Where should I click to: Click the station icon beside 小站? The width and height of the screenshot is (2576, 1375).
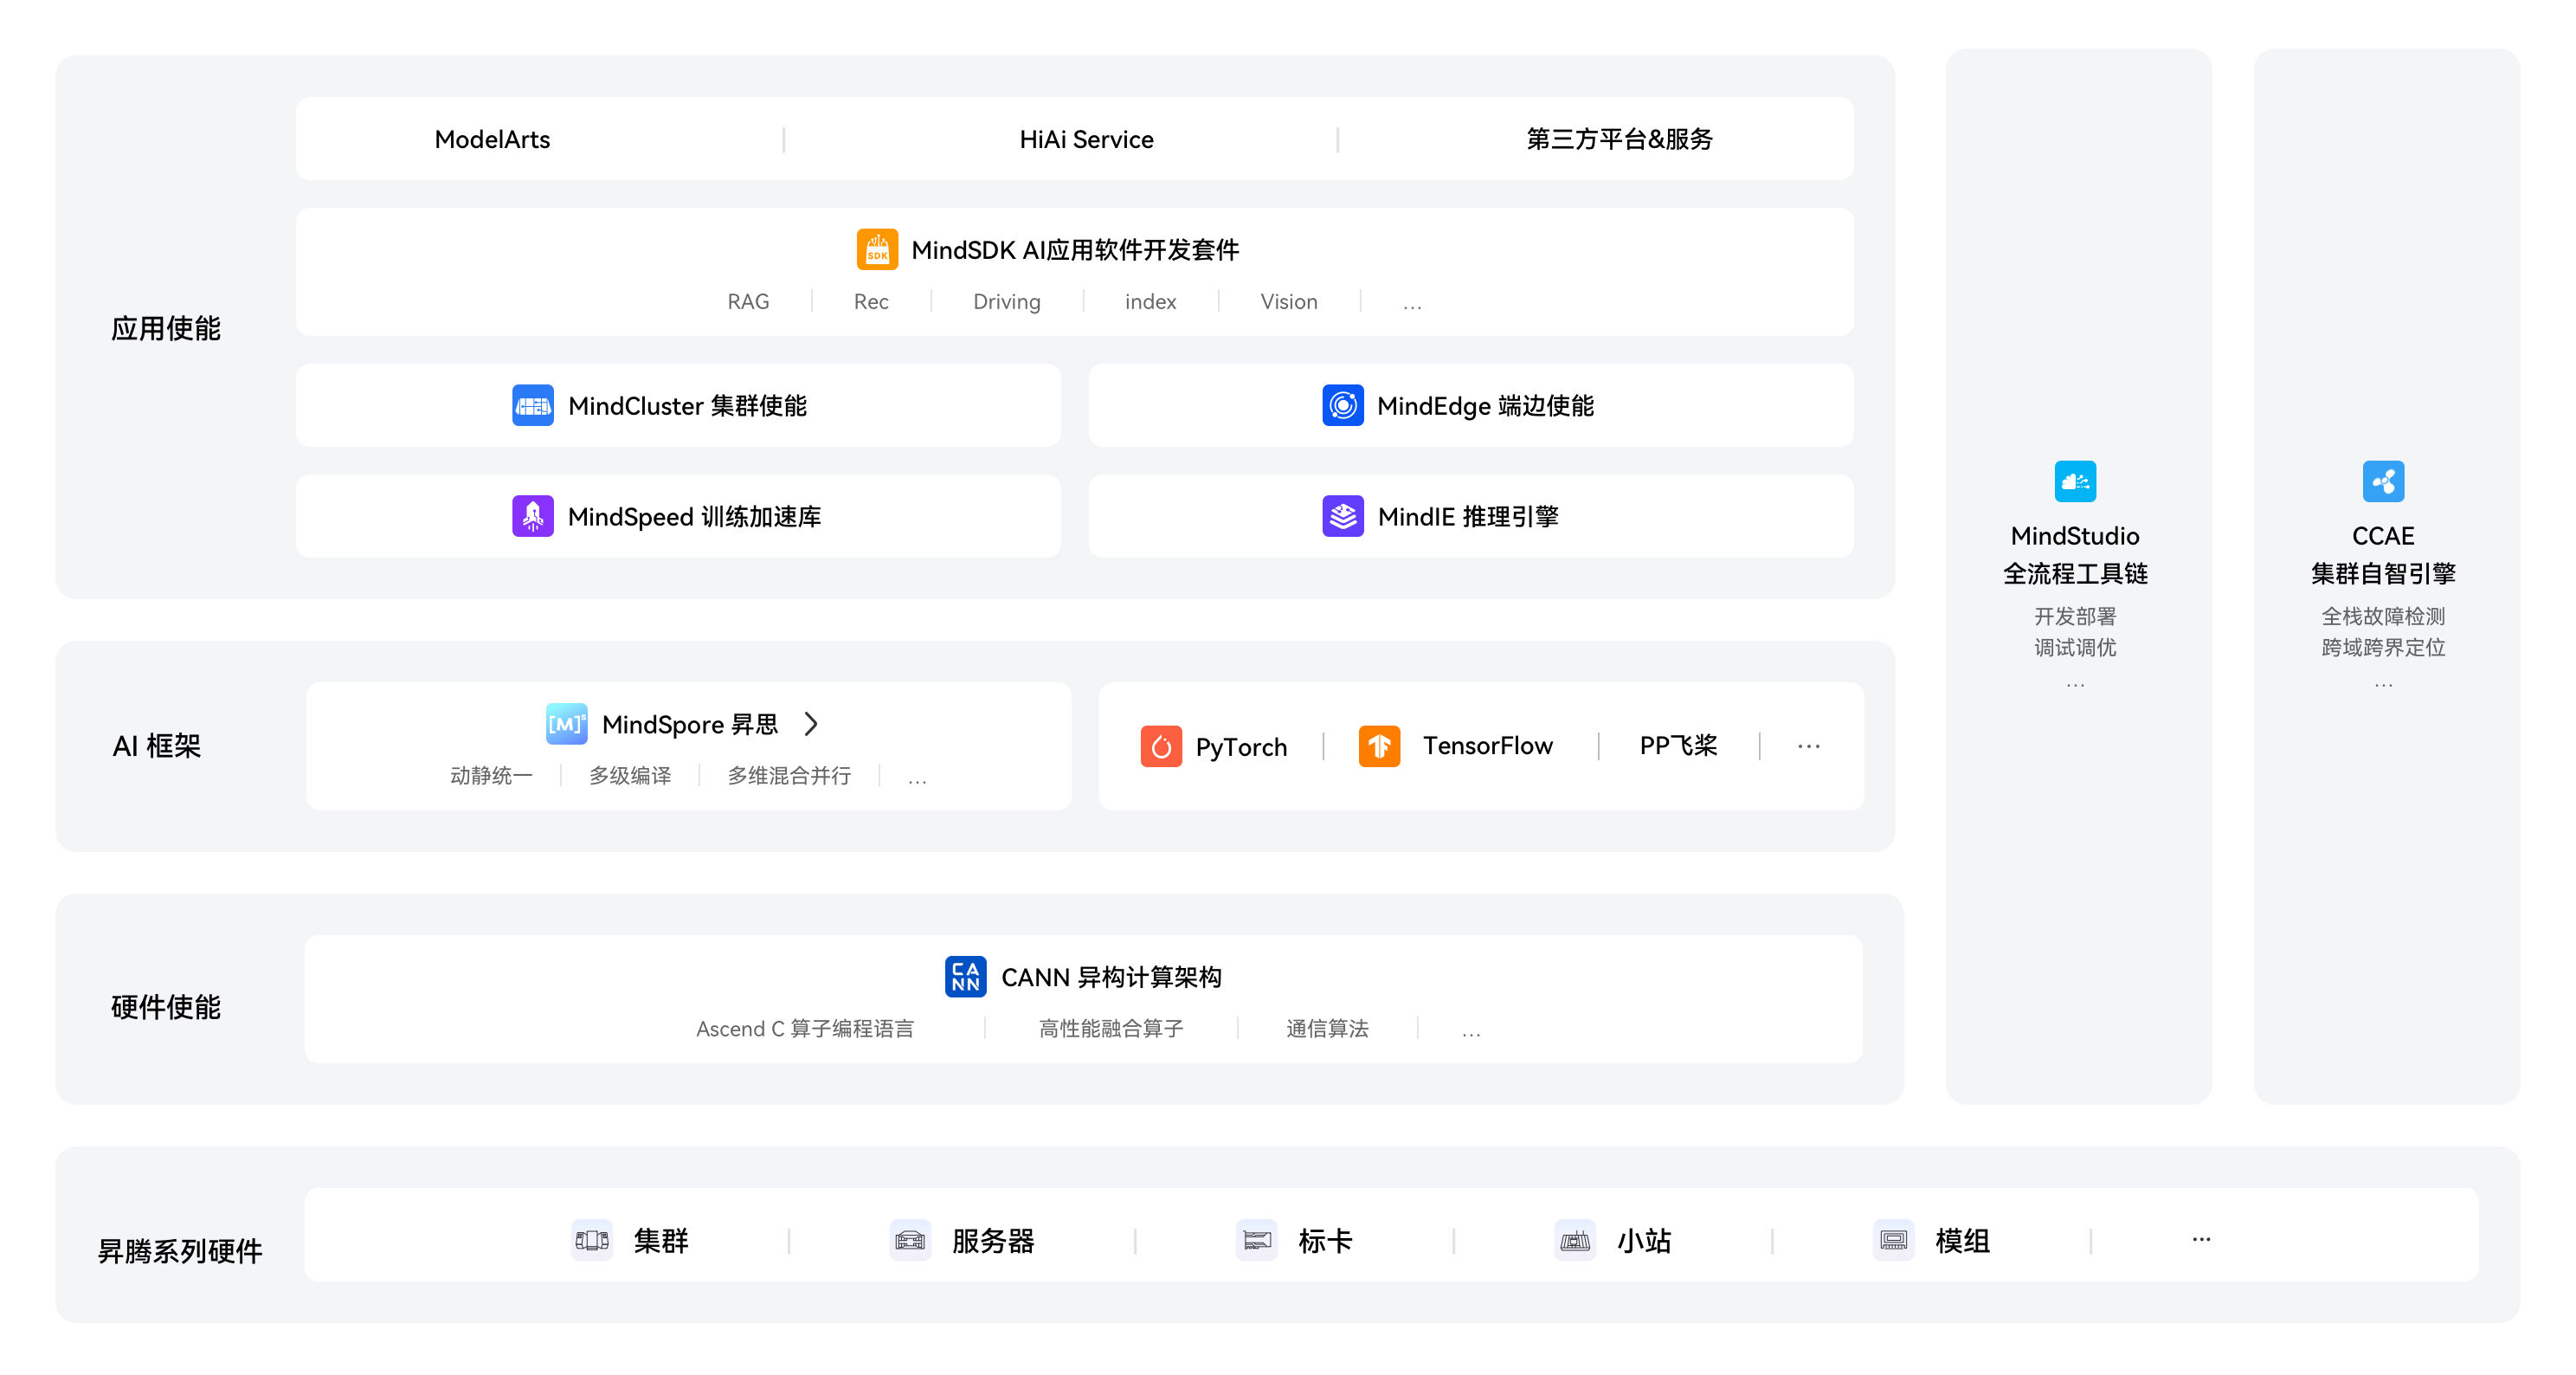(x=1575, y=1240)
